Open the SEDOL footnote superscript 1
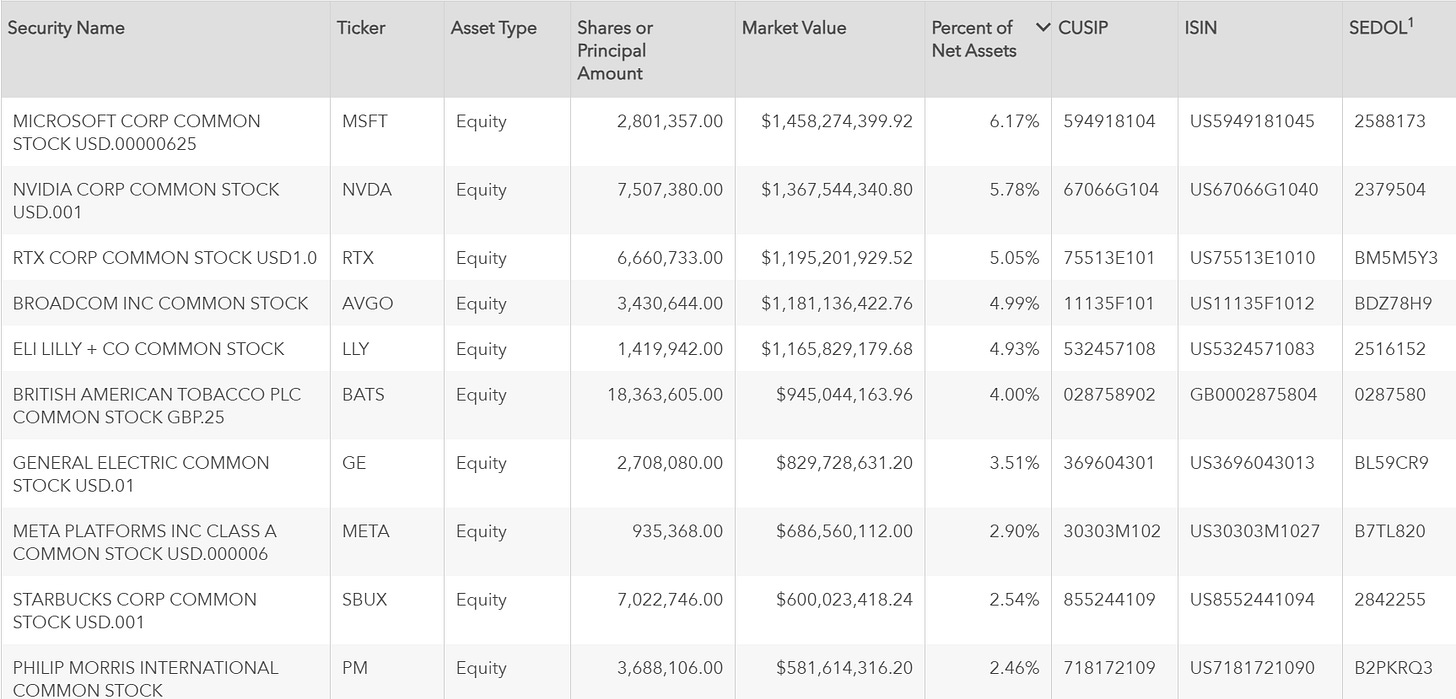1456x699 pixels. tap(1410, 22)
